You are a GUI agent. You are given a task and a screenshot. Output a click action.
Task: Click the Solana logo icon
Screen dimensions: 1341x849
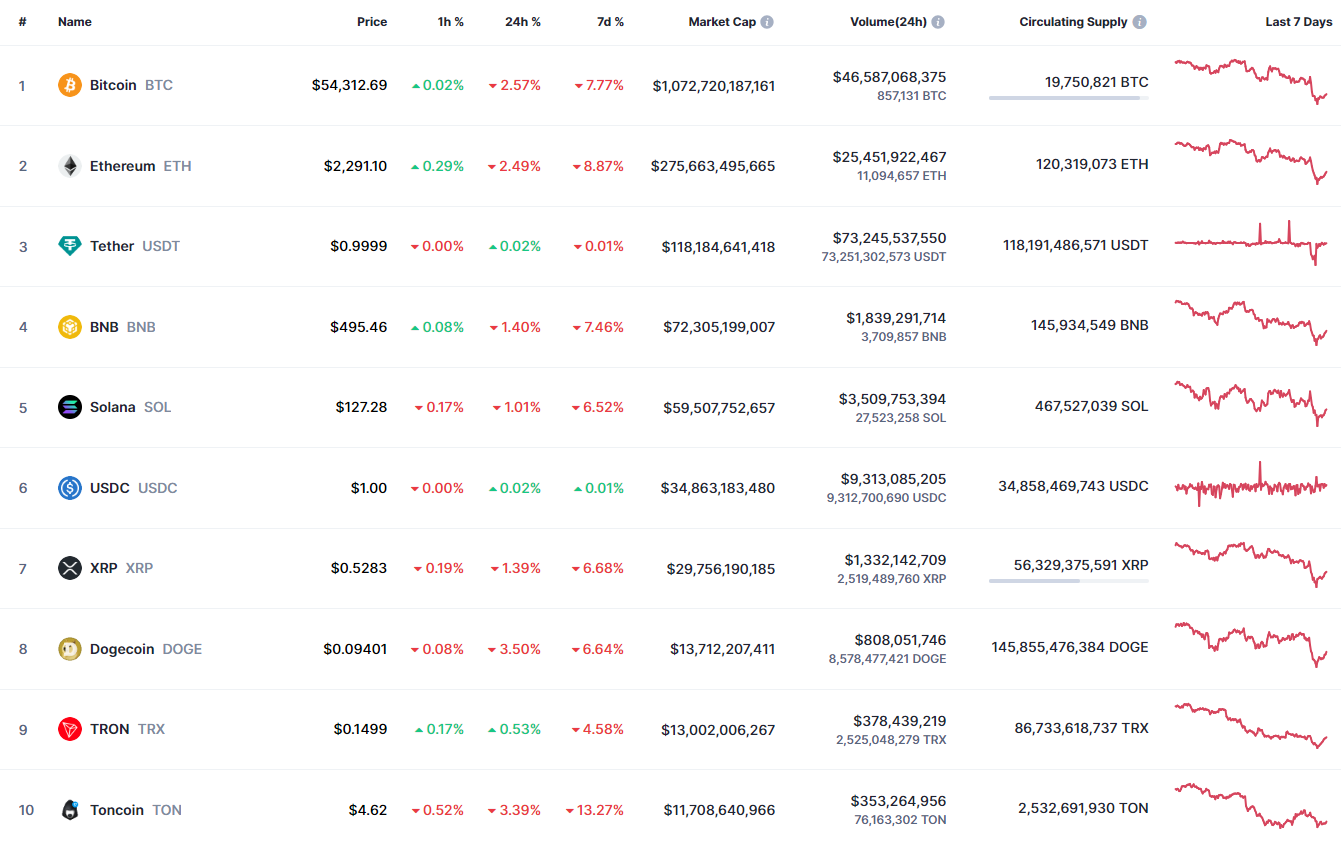pyautogui.click(x=69, y=407)
